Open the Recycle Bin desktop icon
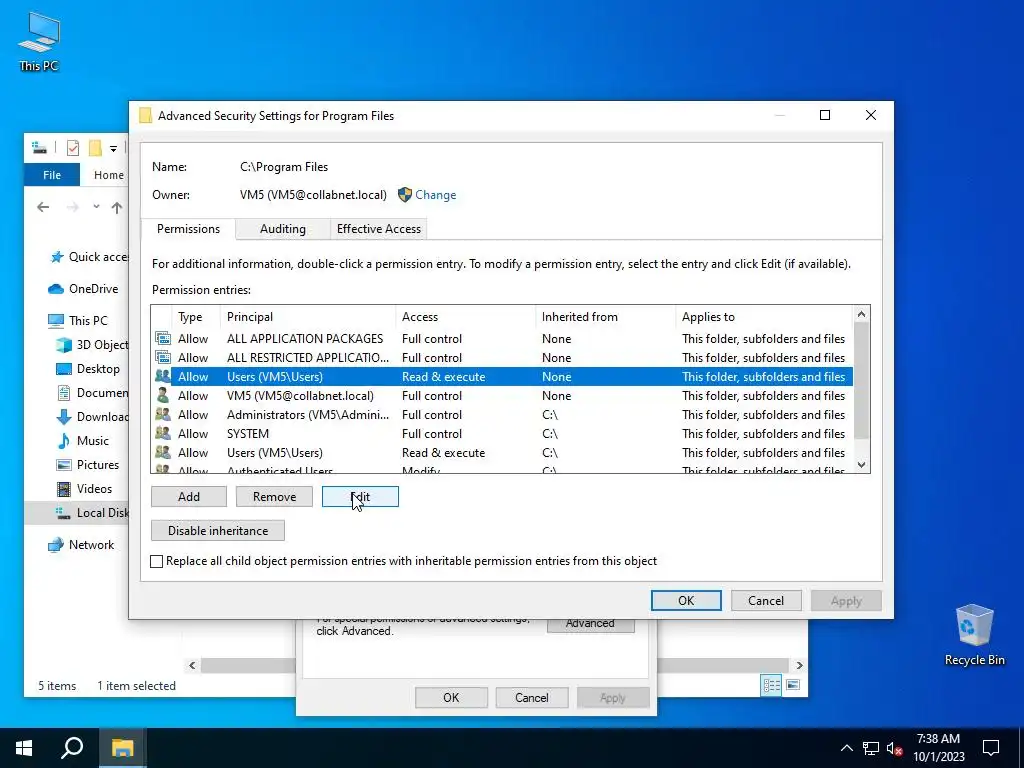 coord(974,633)
